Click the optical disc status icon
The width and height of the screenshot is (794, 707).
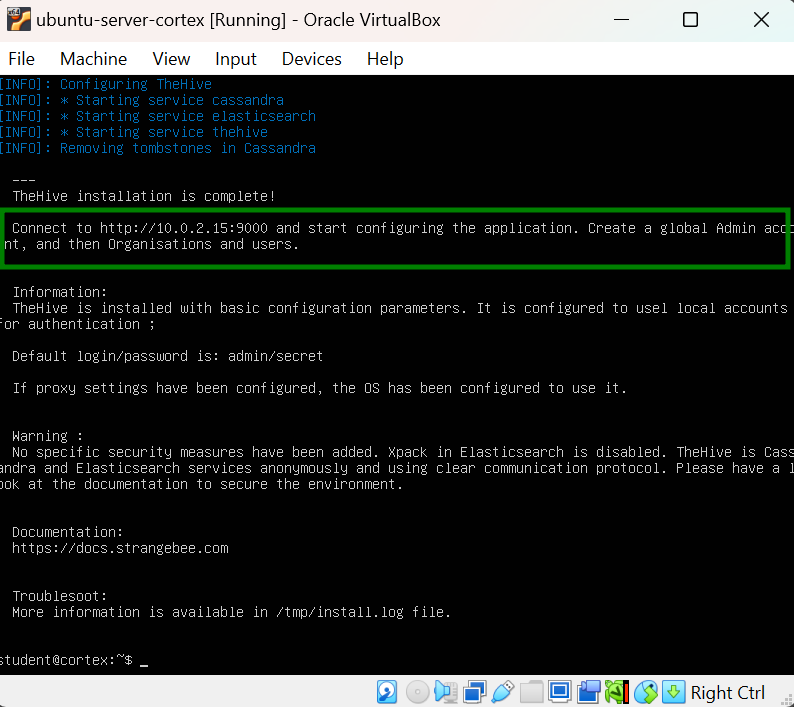[x=417, y=692]
